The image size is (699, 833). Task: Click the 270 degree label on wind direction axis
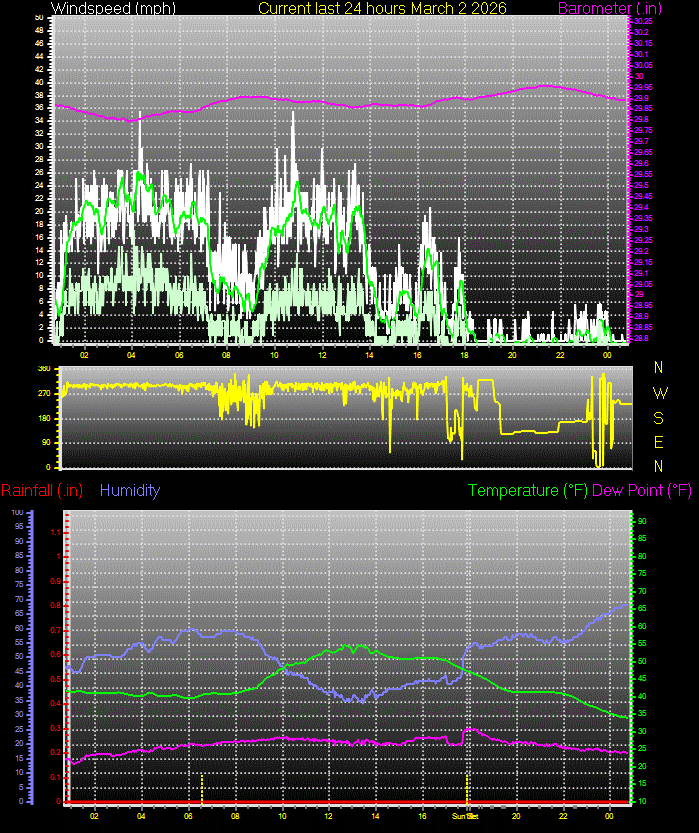44,393
